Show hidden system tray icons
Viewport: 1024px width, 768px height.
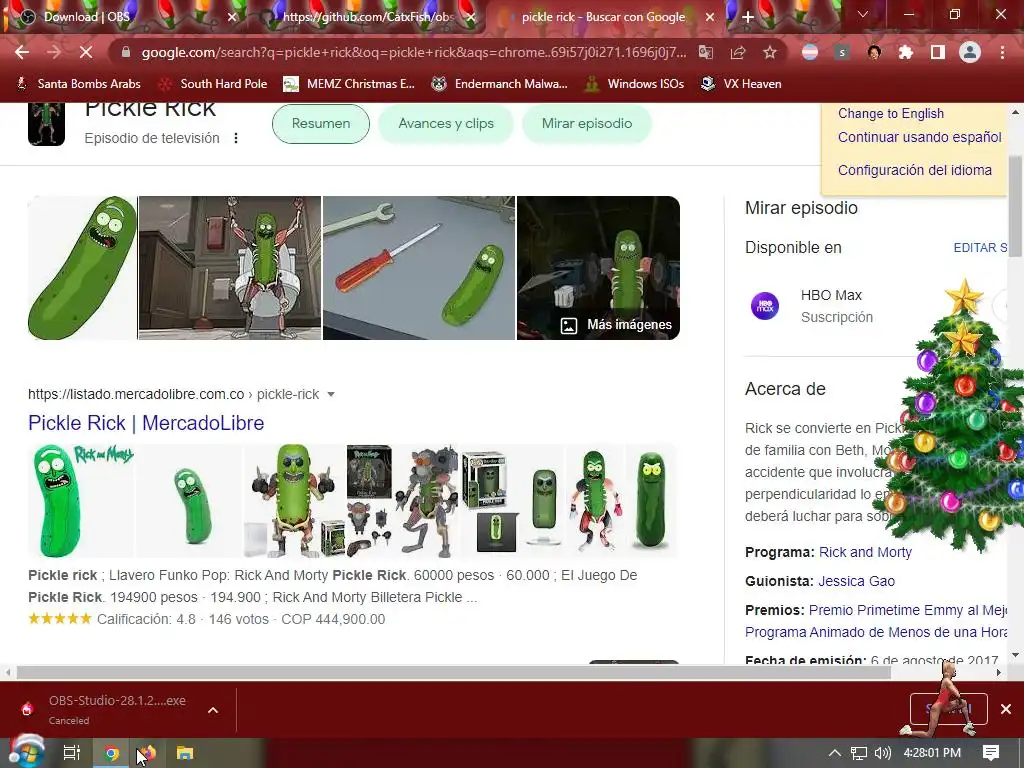point(835,753)
